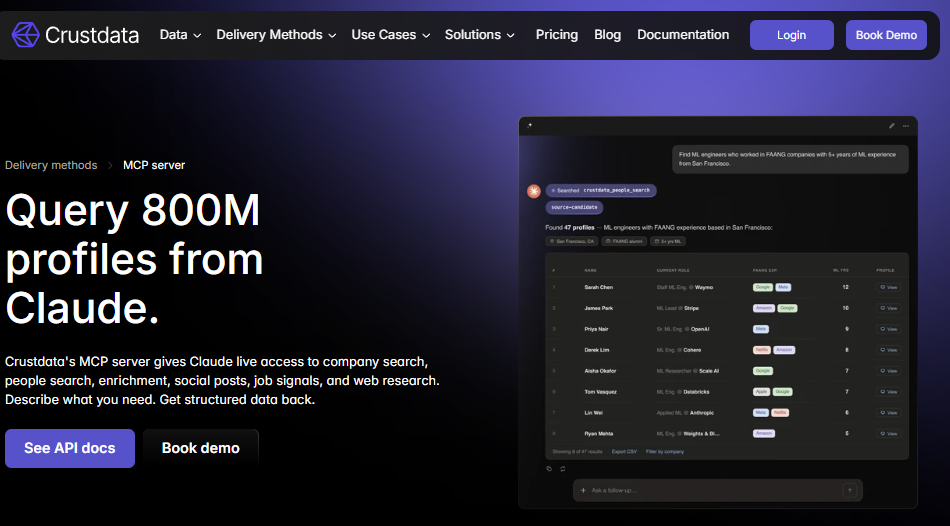Click View profile for Sarah Chen

click(x=888, y=287)
